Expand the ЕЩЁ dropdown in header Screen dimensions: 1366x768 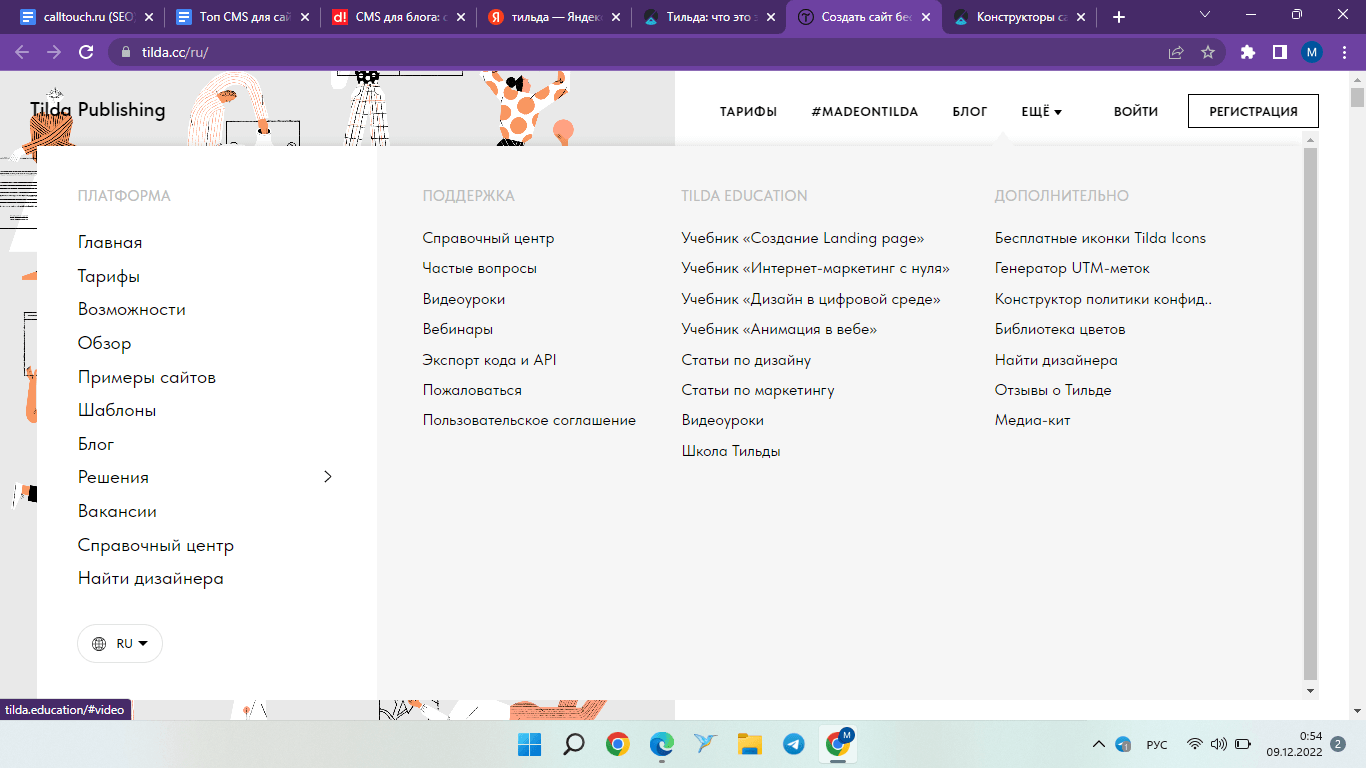pos(1041,111)
